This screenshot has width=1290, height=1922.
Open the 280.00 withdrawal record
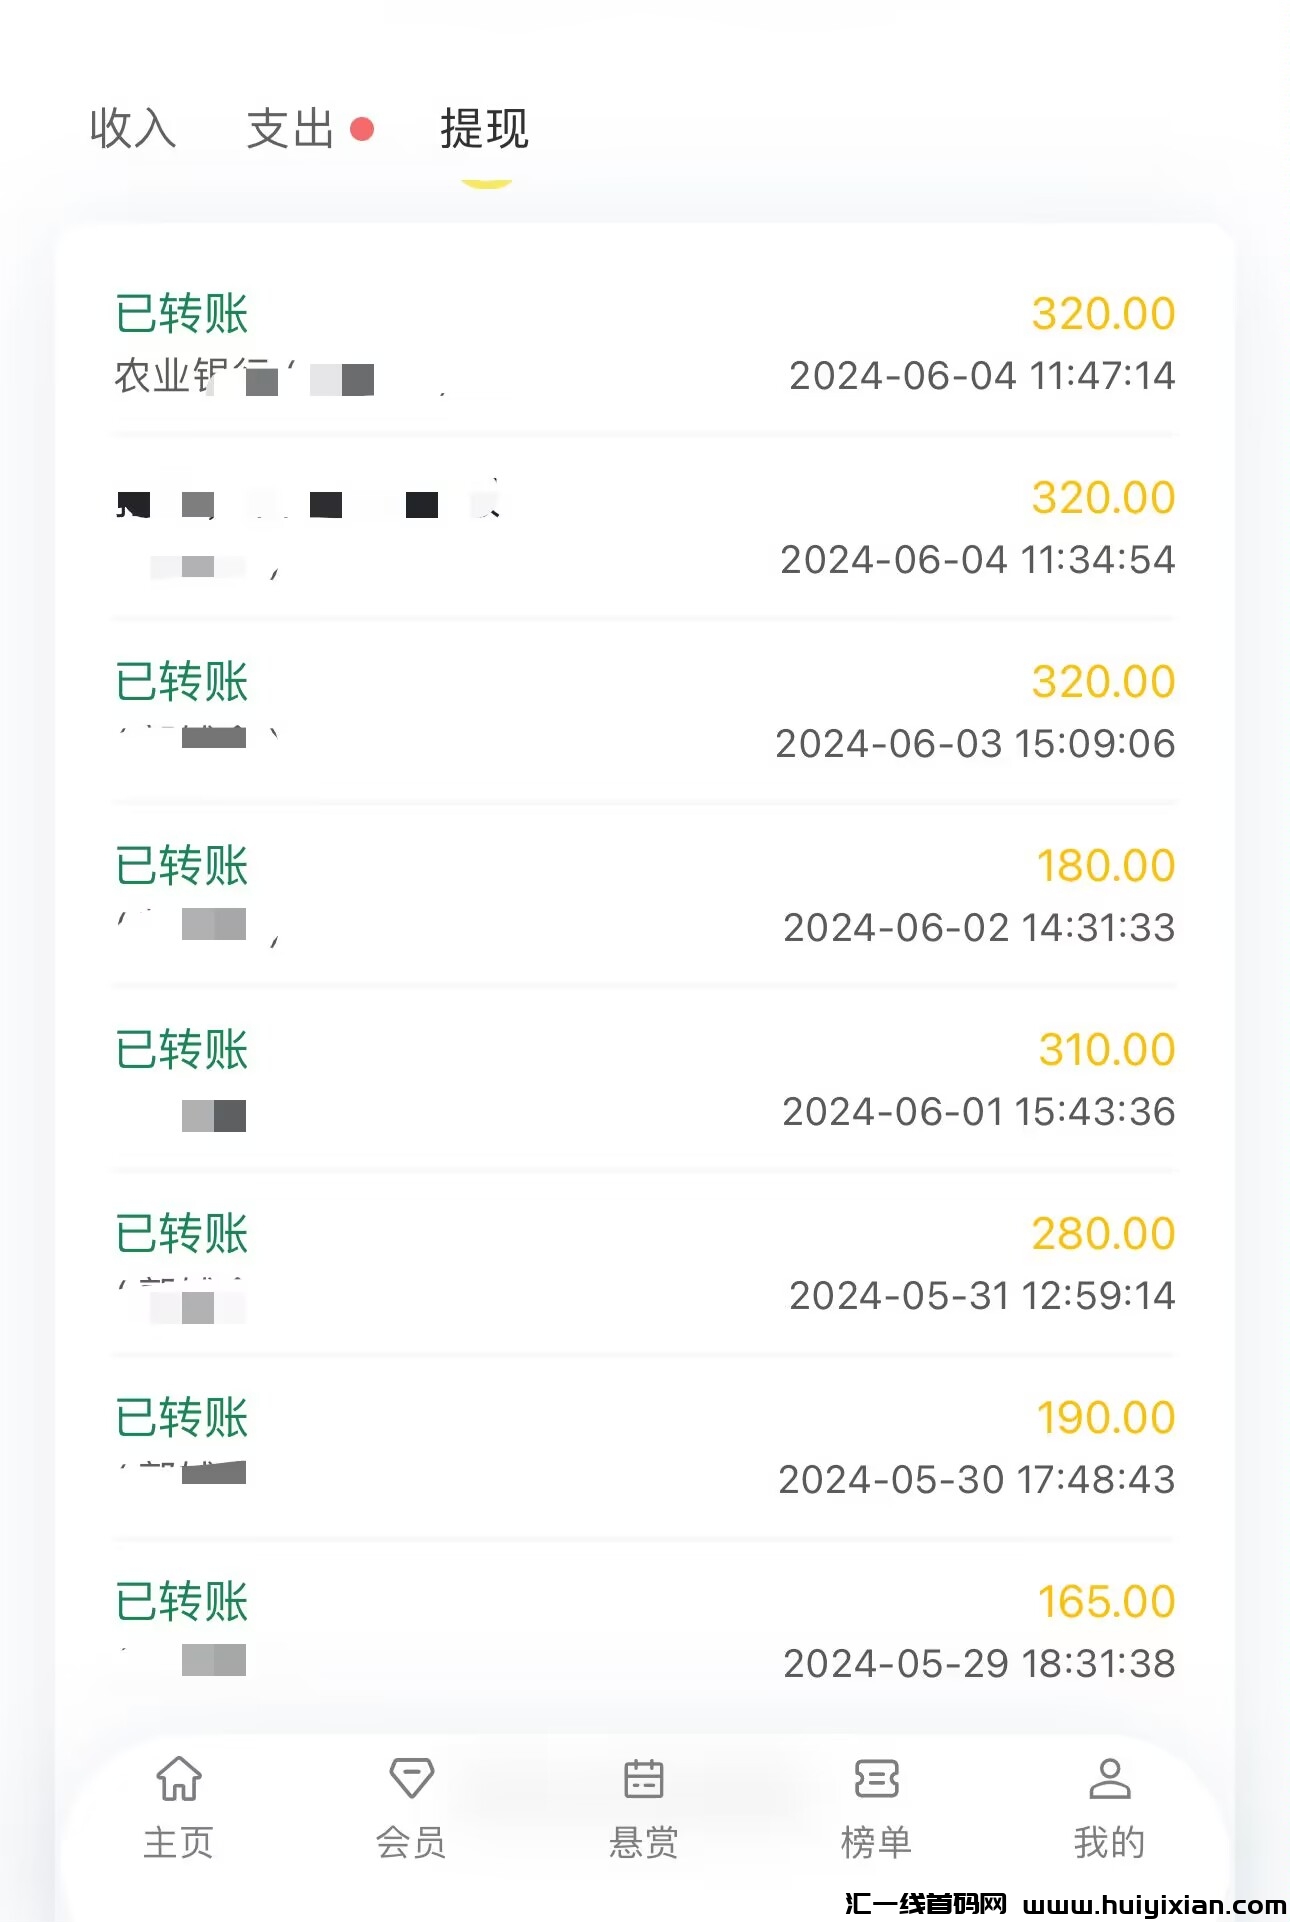644,1263
